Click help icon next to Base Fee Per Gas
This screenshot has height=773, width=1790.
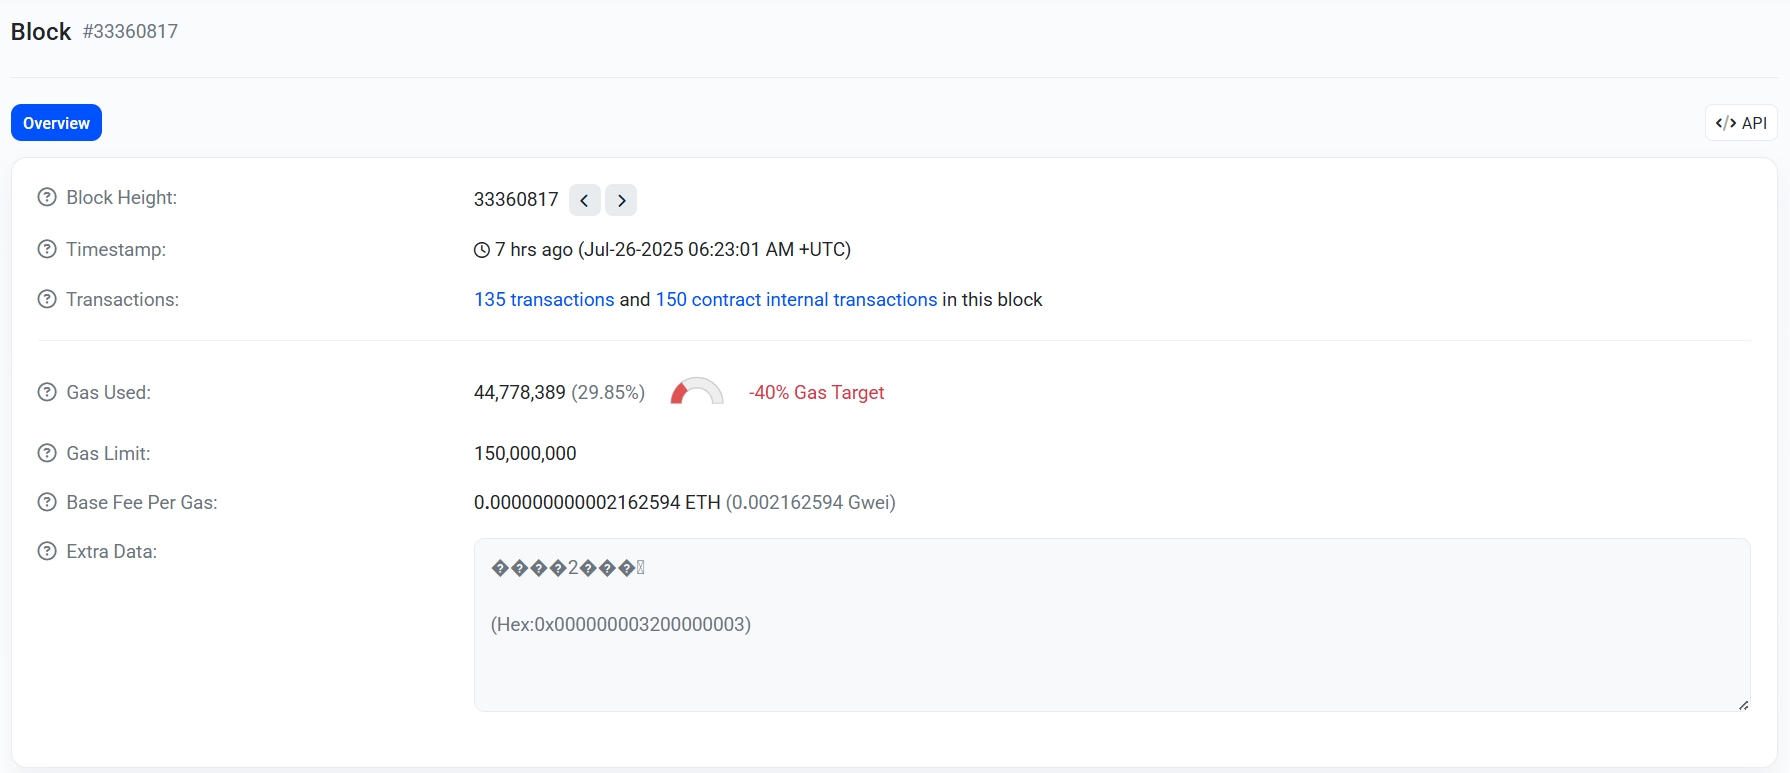click(47, 503)
